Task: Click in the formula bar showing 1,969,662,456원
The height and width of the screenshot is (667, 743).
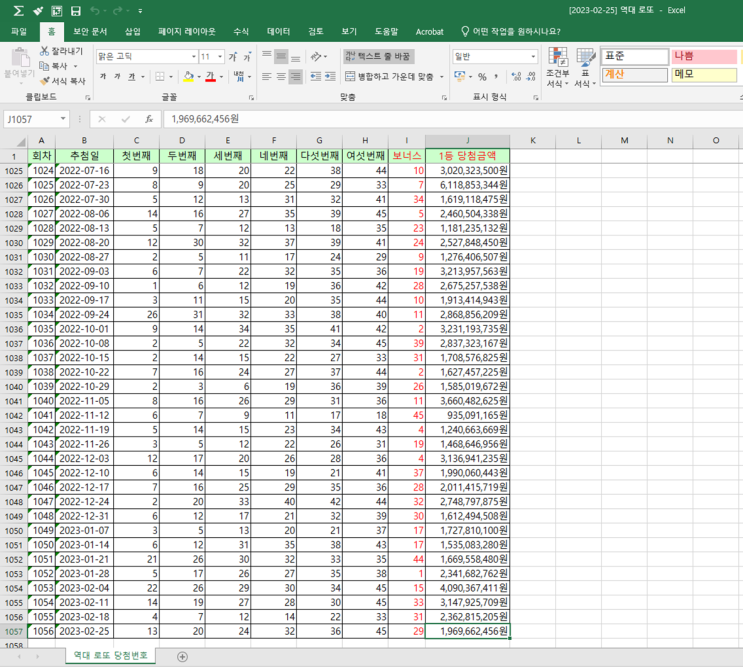Action: (x=453, y=119)
